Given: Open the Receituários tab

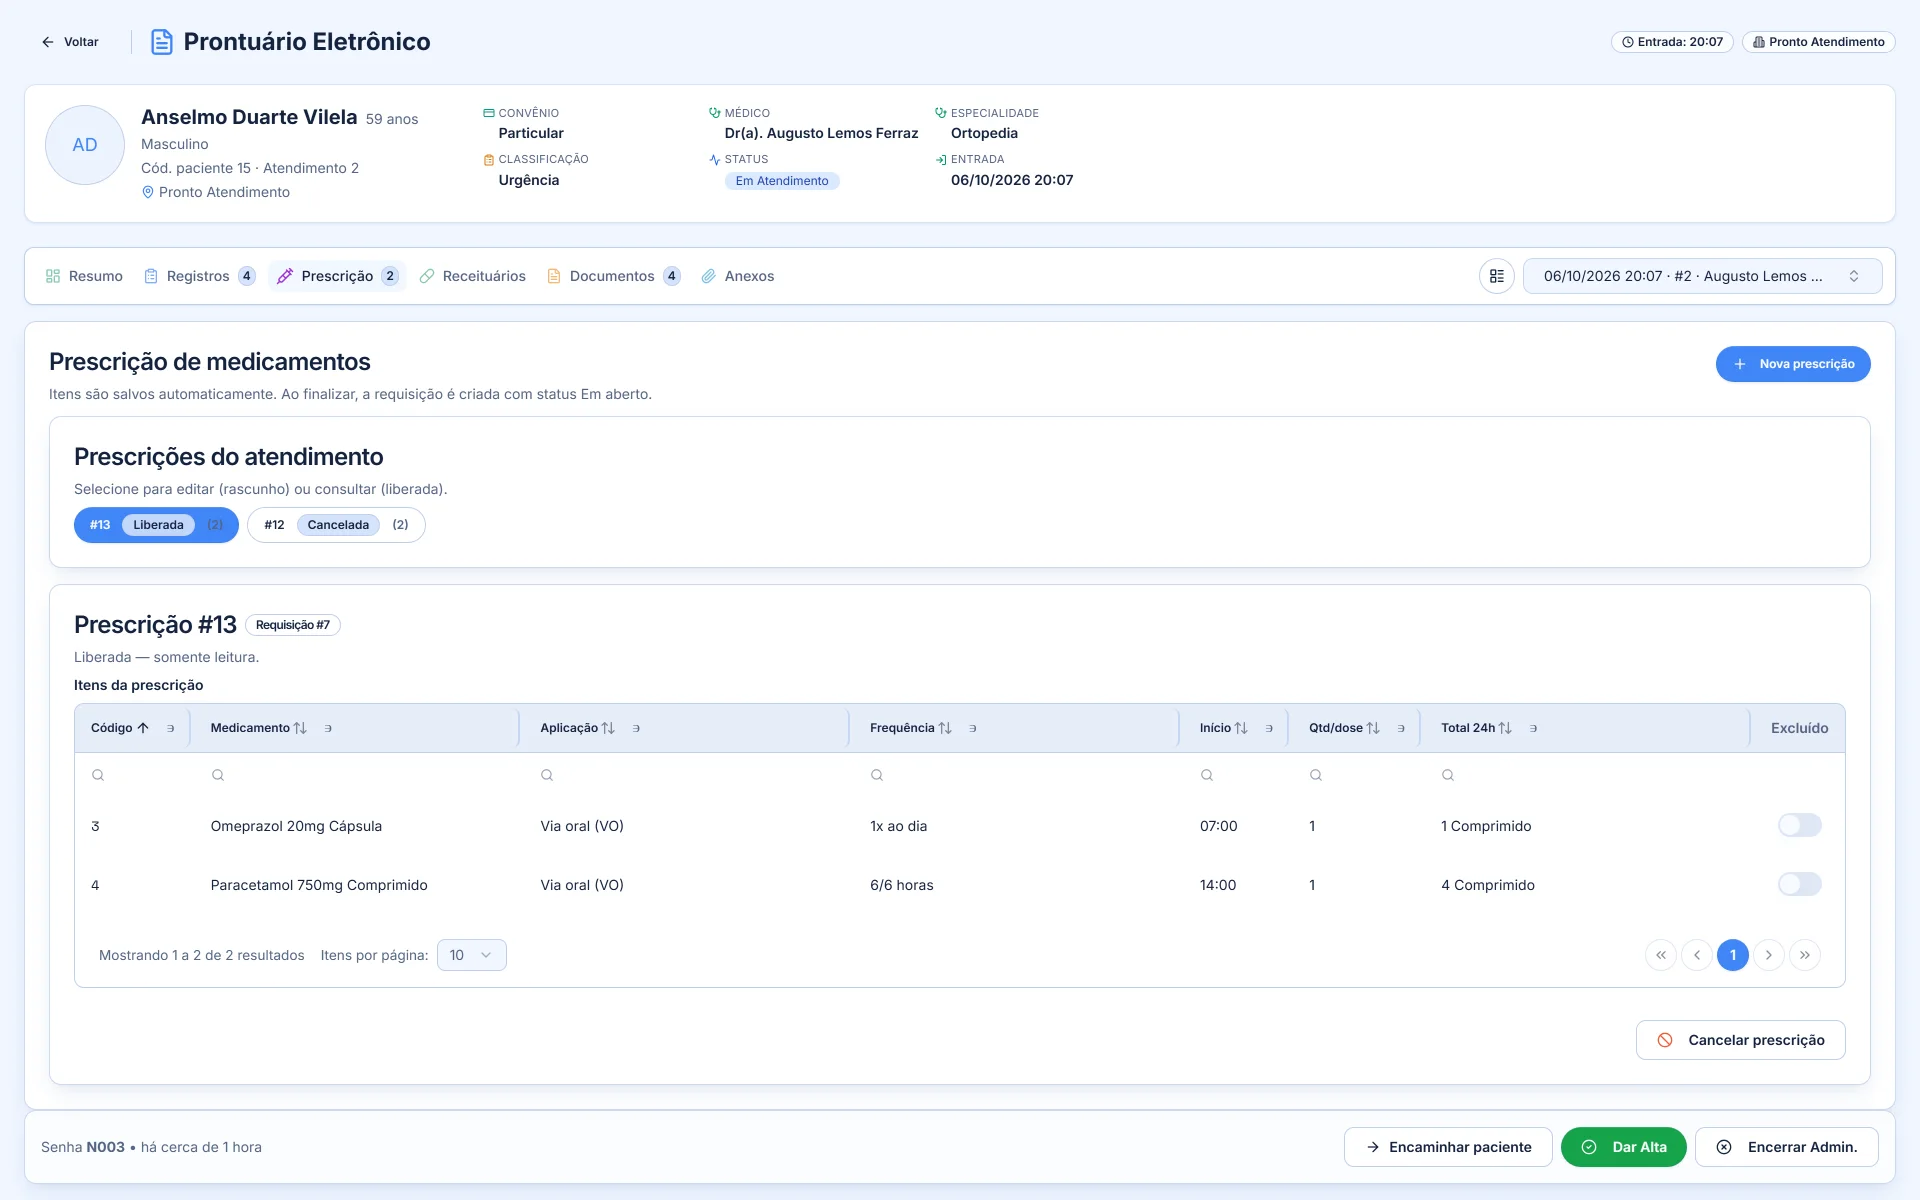Looking at the screenshot, I should (473, 276).
